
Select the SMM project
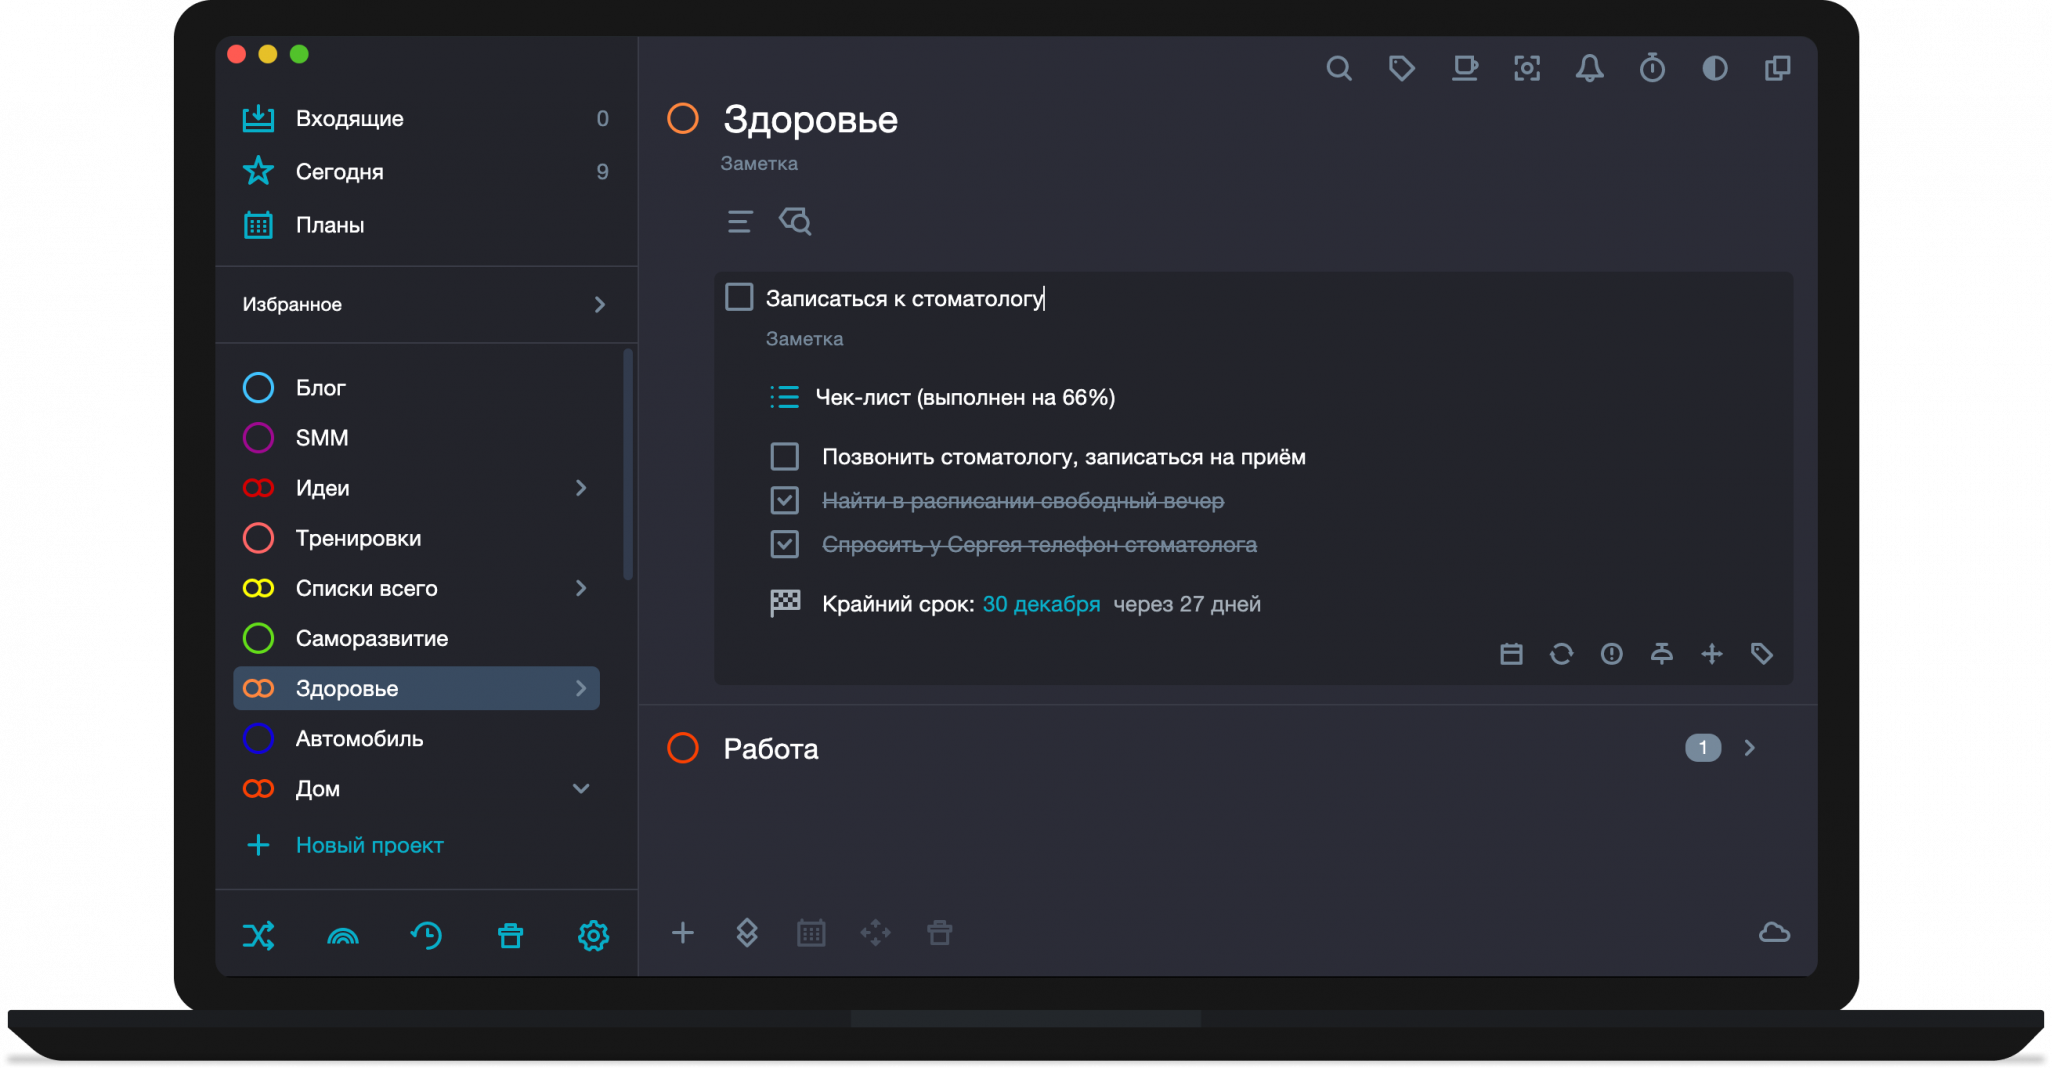[x=416, y=438]
